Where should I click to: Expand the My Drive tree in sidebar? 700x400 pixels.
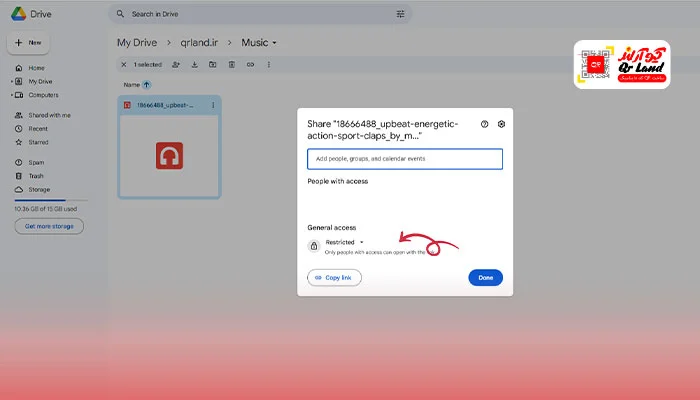click(10, 81)
